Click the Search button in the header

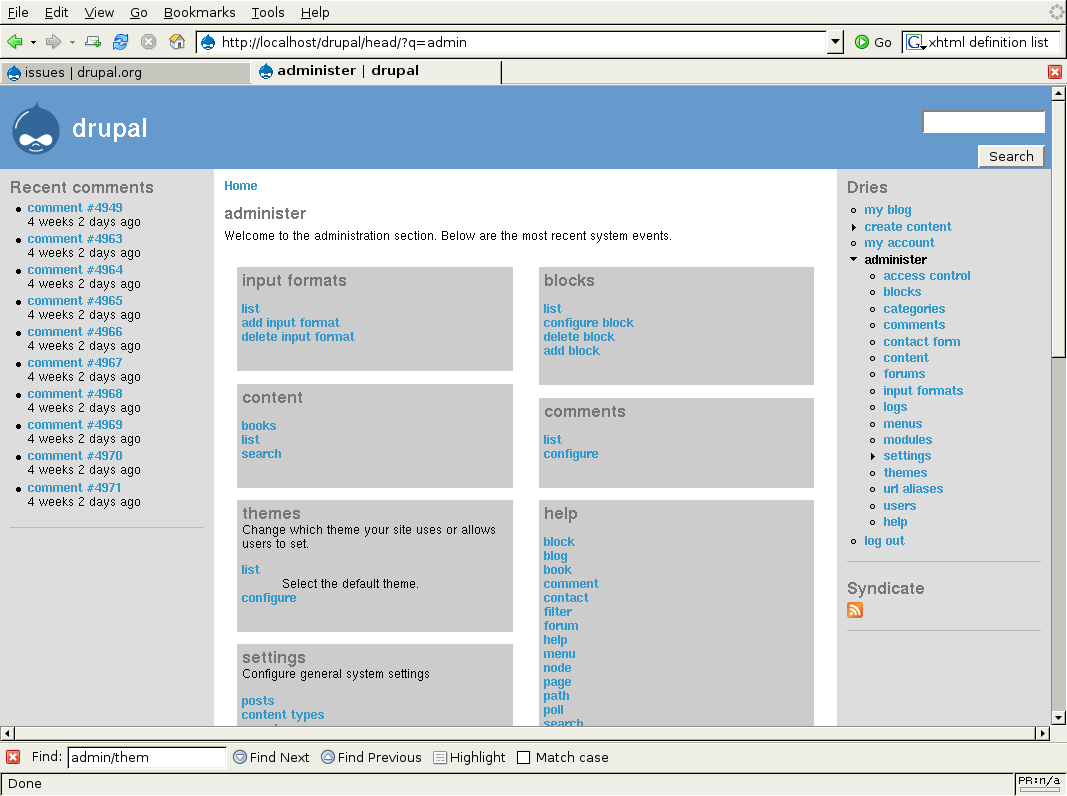click(1010, 155)
